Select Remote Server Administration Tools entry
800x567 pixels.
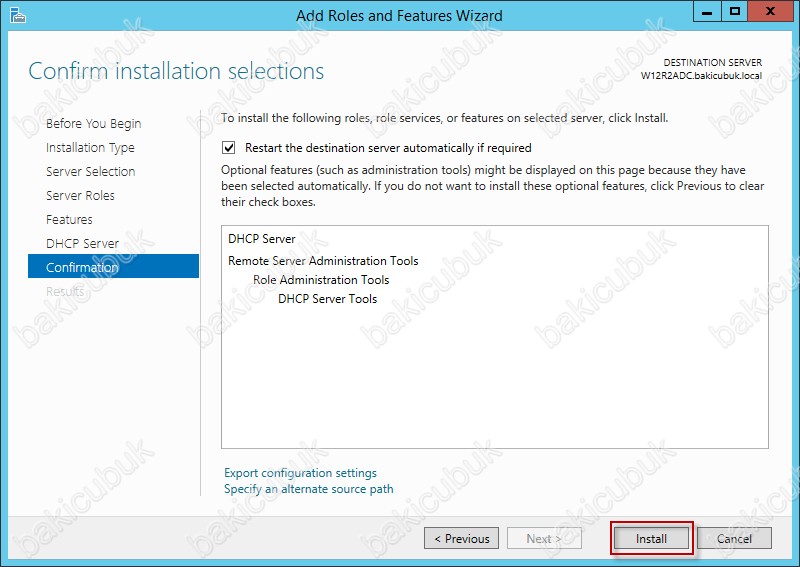pos(323,261)
